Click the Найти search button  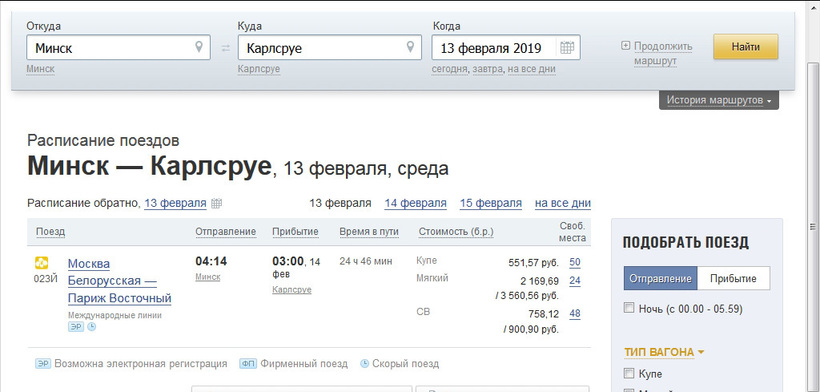click(x=746, y=47)
